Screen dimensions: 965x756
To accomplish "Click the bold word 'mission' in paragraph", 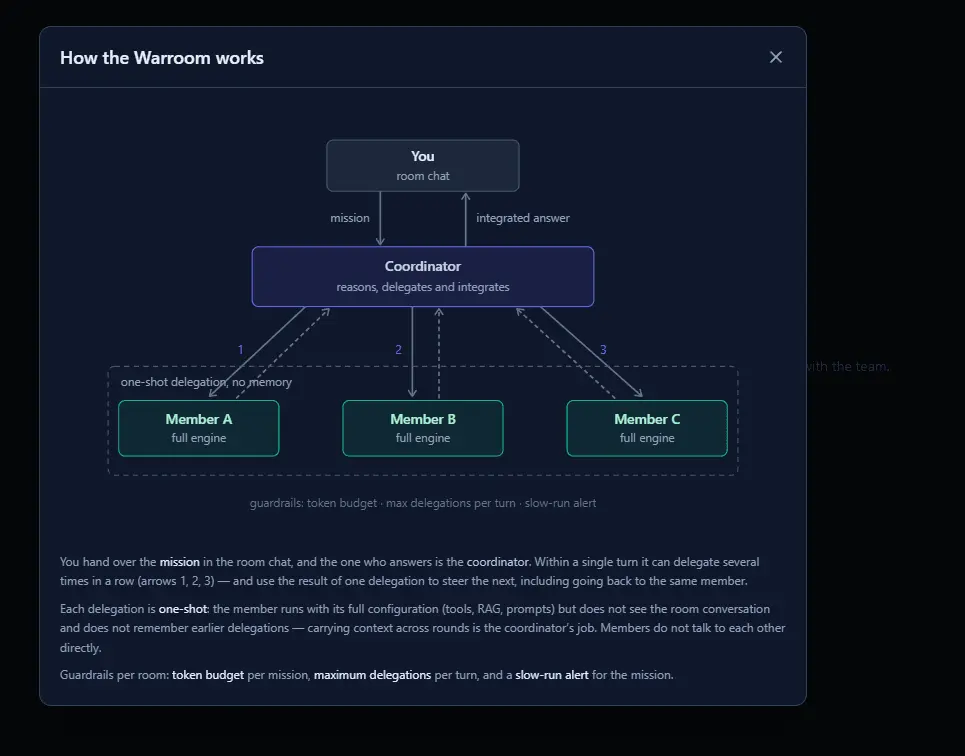I will [x=180, y=562].
